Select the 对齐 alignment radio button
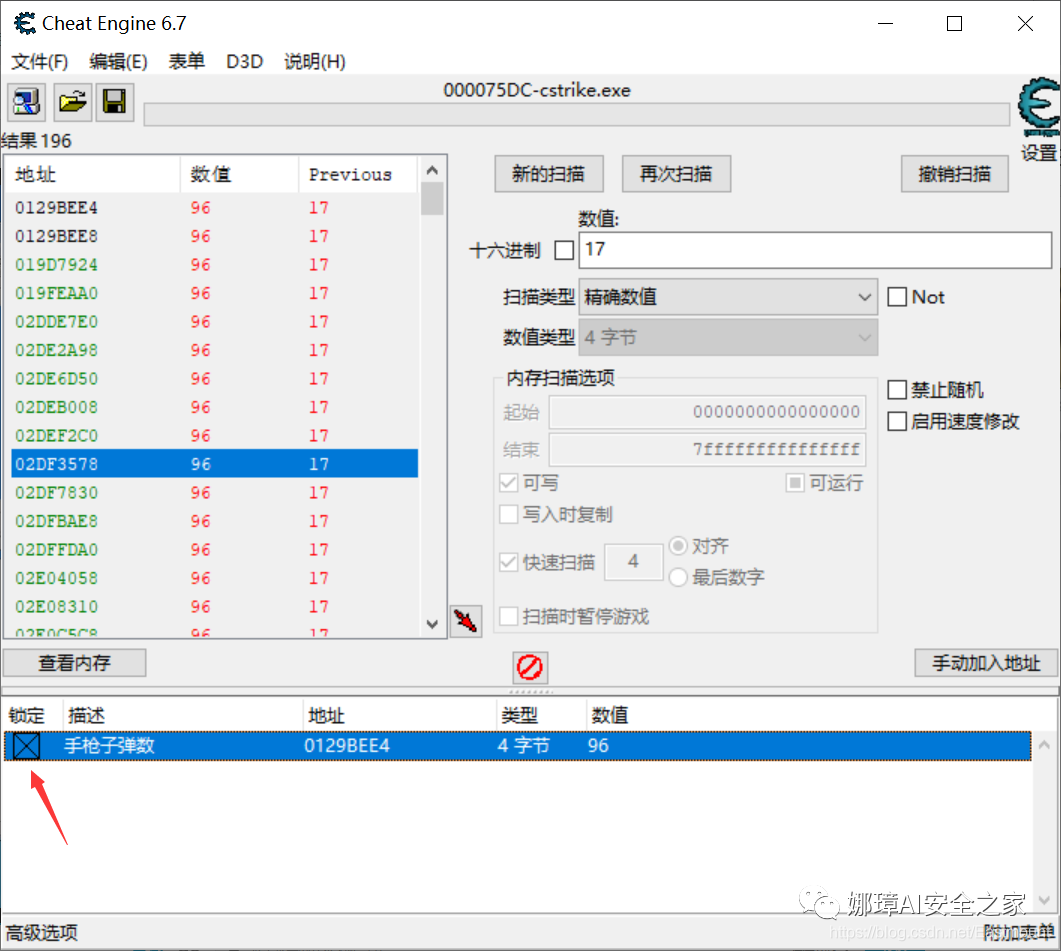The width and height of the screenshot is (1061, 951). point(678,546)
